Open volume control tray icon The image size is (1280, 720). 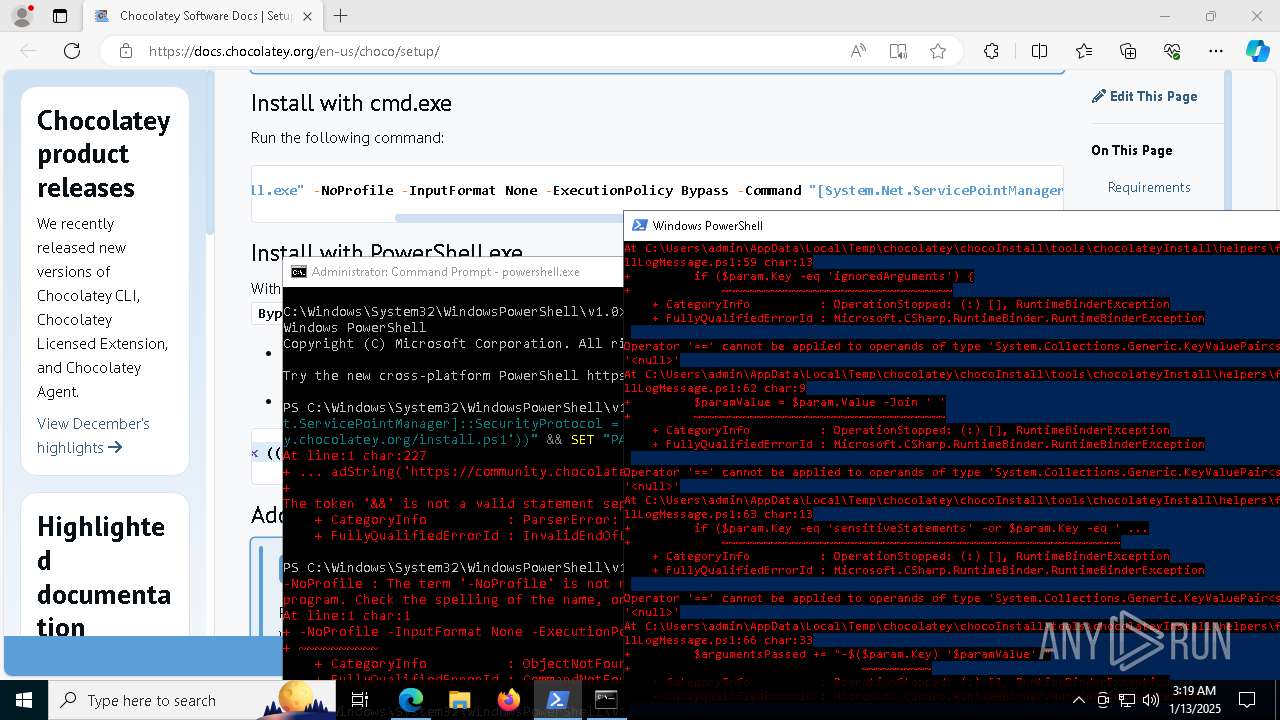[1150, 700]
